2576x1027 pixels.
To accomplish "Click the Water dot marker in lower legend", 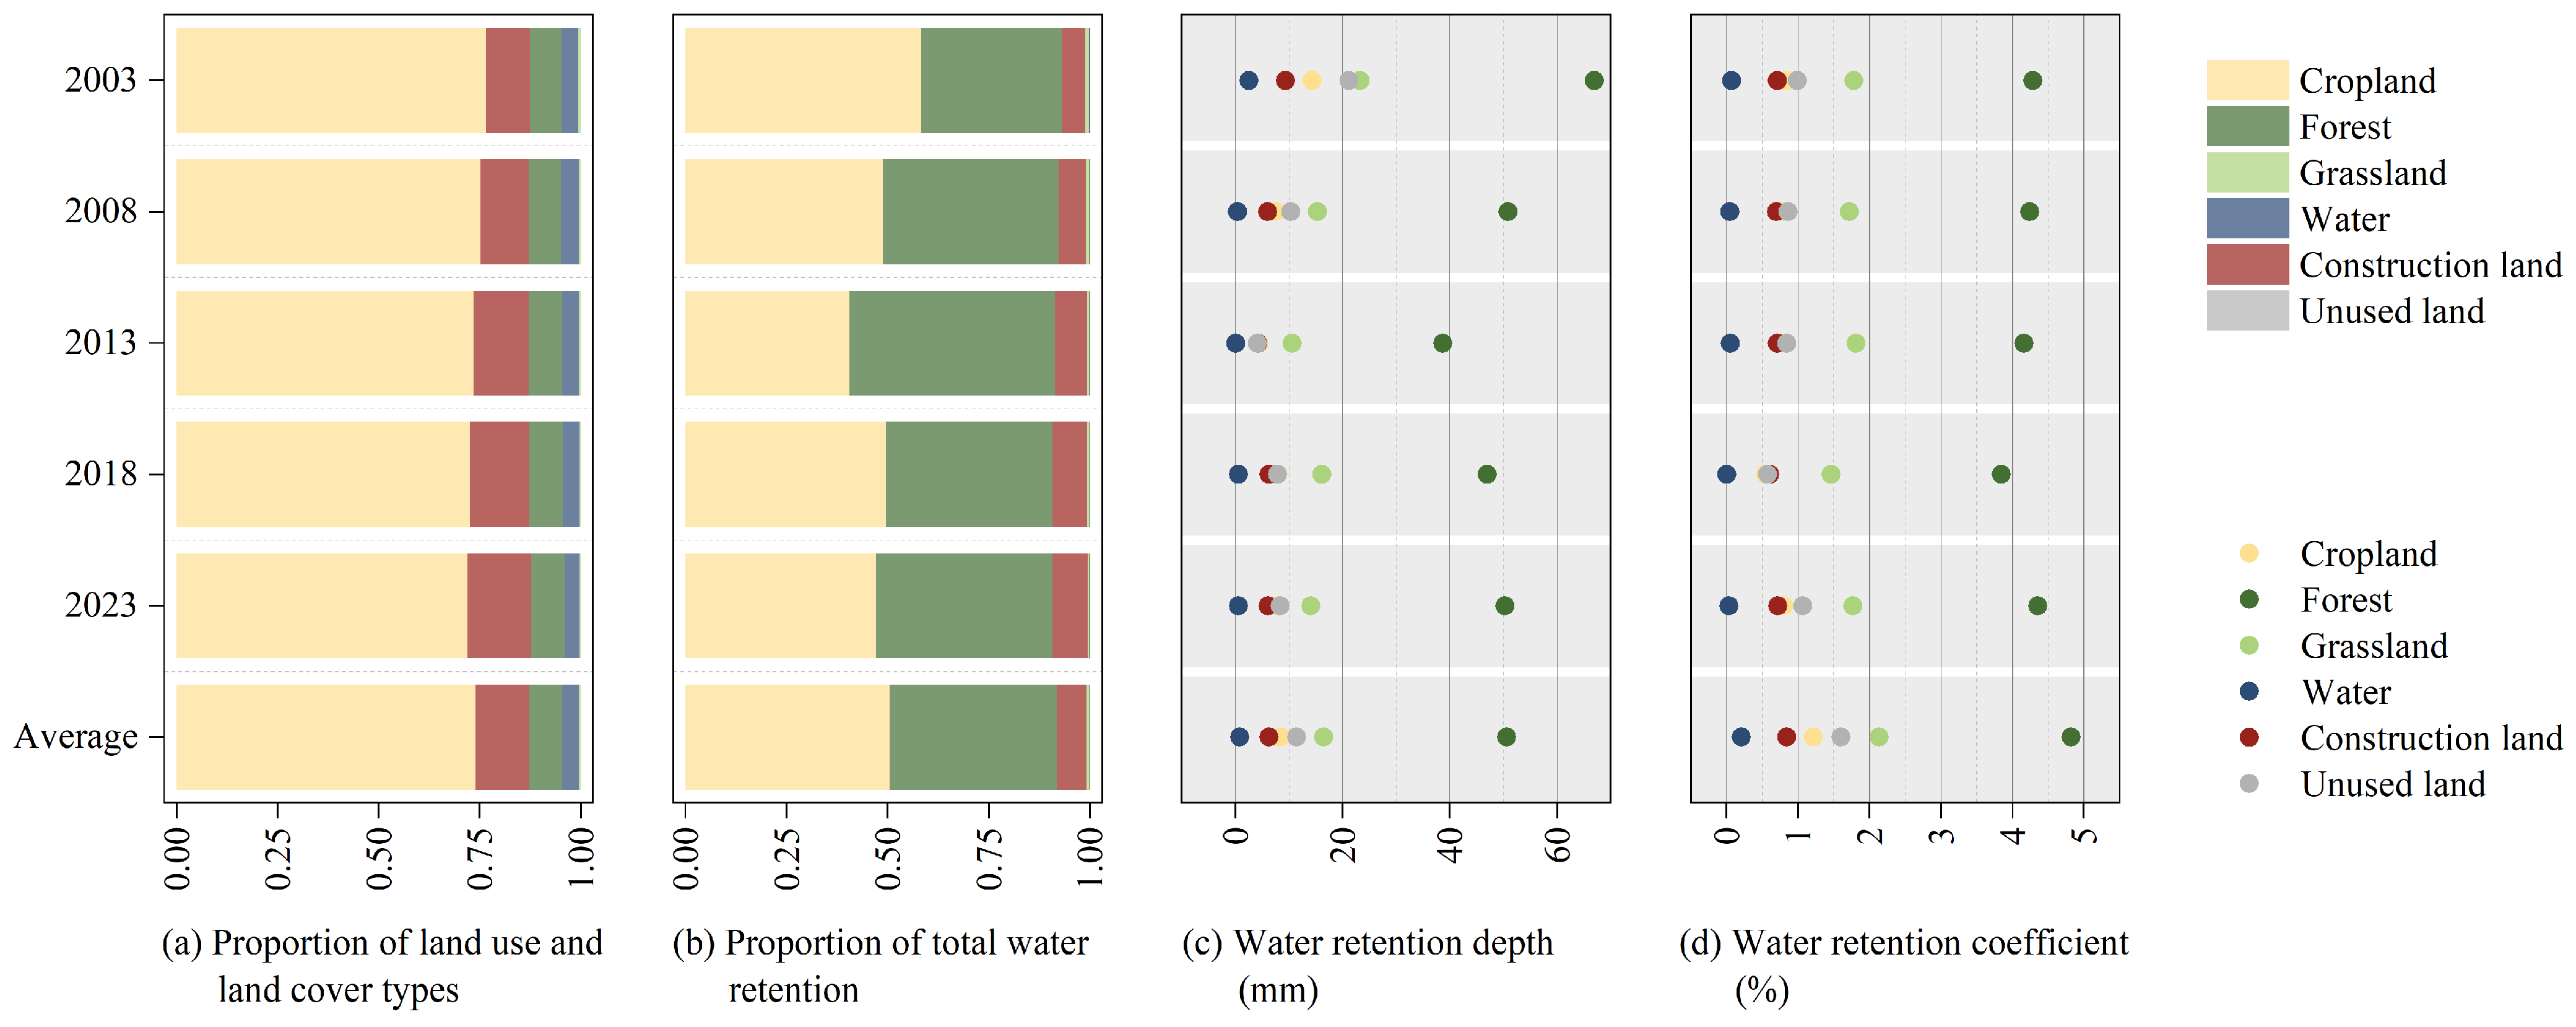I will pos(2249,691).
